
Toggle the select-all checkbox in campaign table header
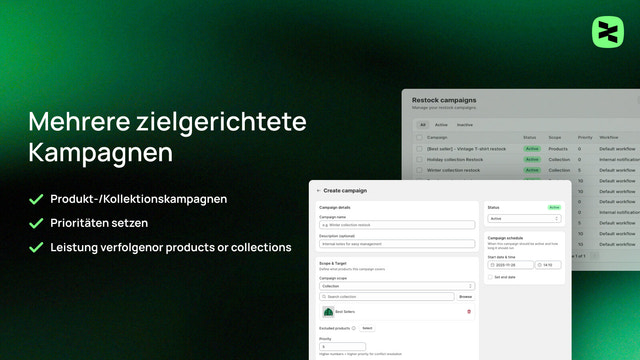[x=419, y=138]
